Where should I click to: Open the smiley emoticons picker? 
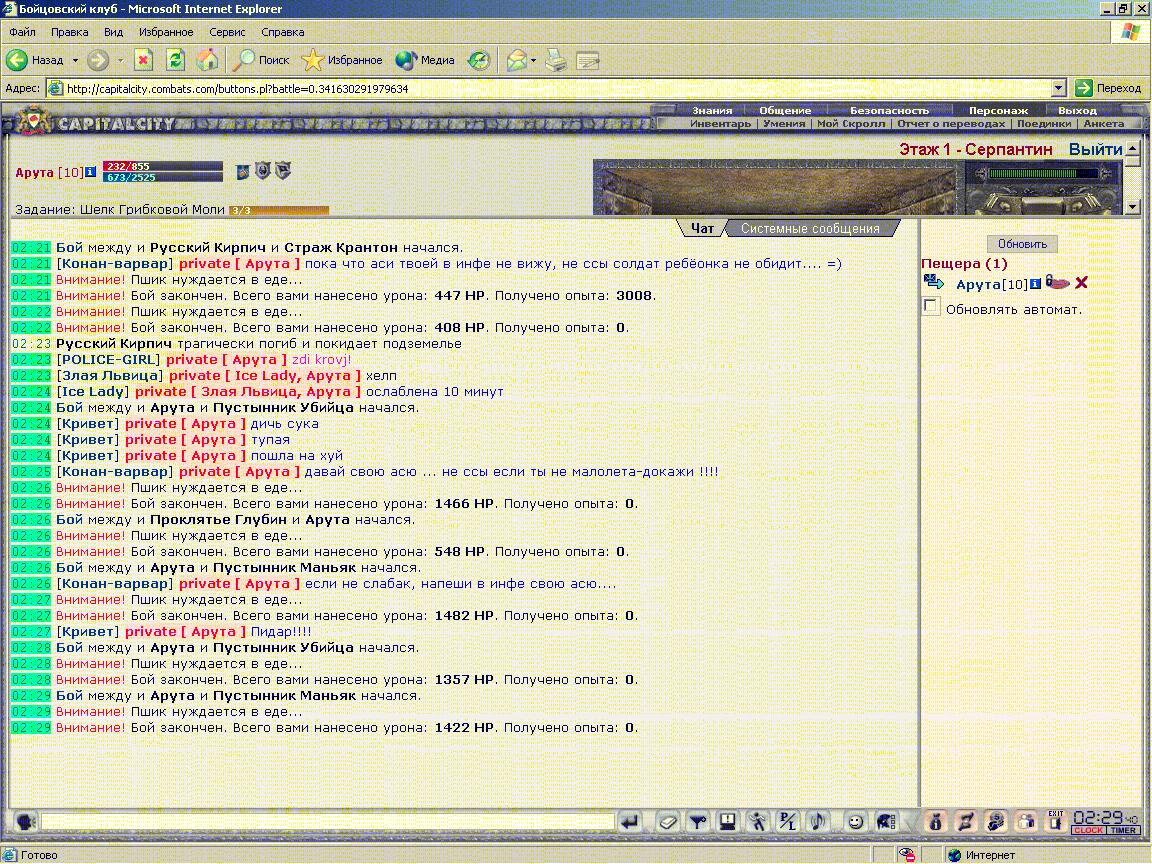[855, 821]
